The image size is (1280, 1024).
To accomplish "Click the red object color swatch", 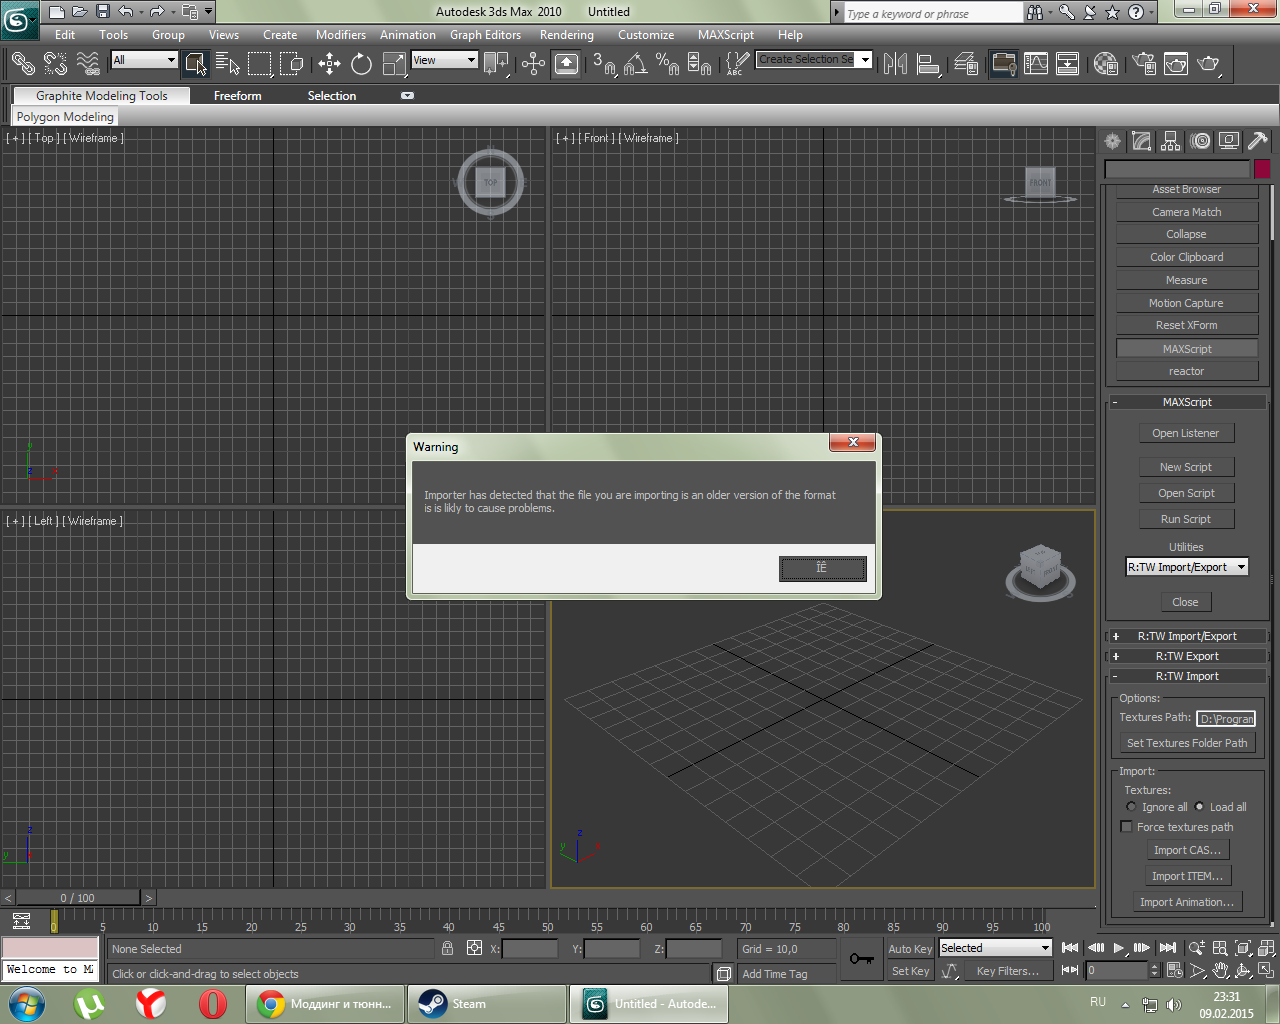I will pyautogui.click(x=1262, y=169).
